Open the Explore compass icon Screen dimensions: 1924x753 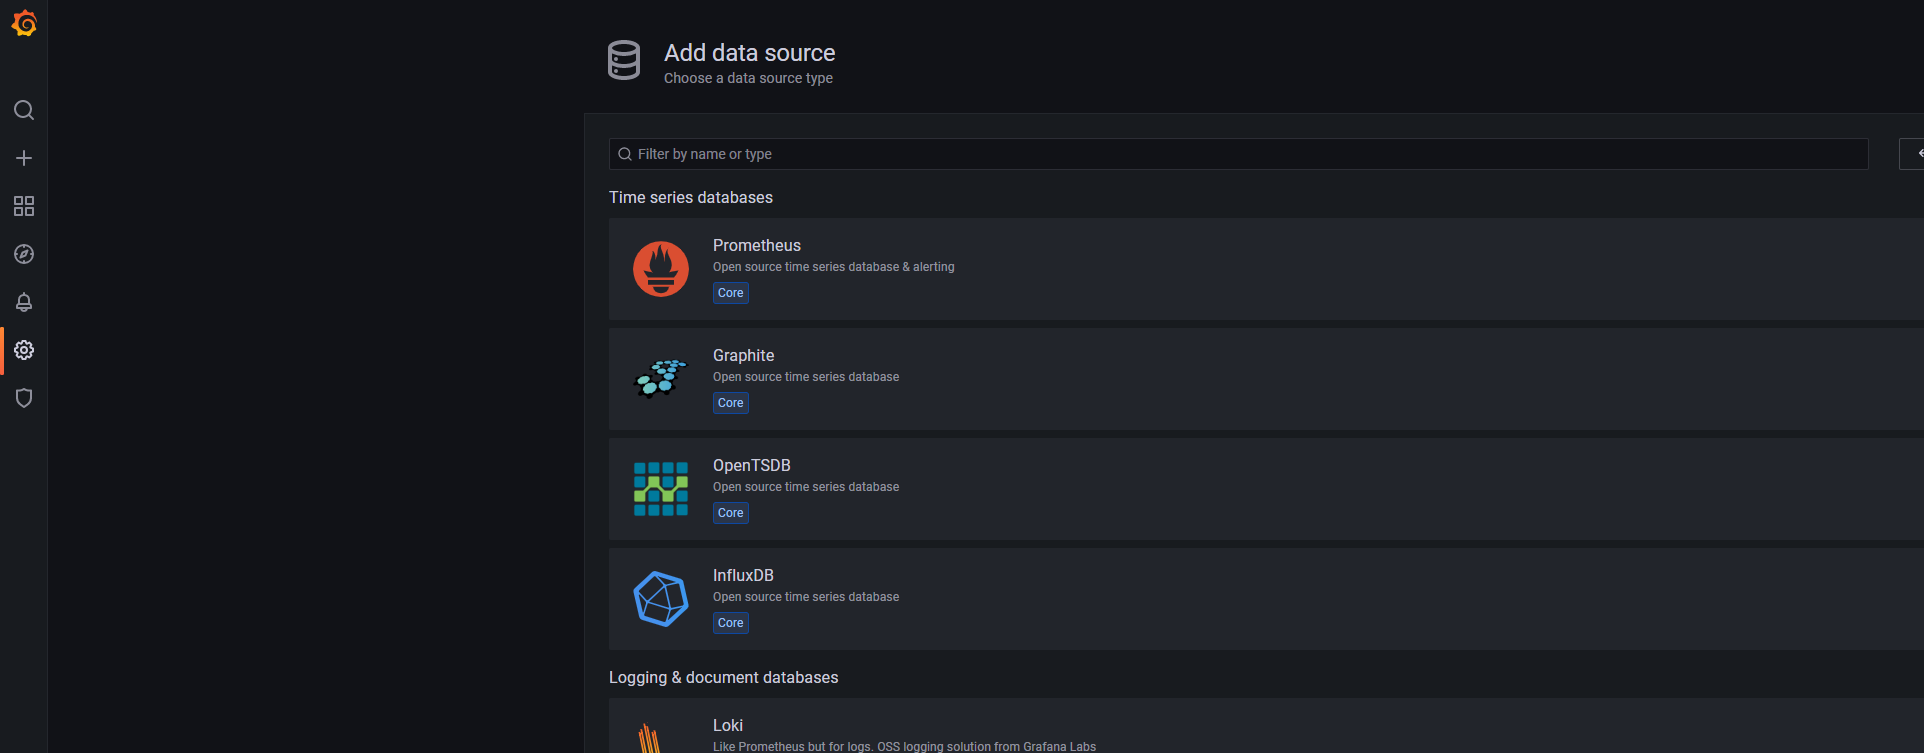[x=24, y=254]
